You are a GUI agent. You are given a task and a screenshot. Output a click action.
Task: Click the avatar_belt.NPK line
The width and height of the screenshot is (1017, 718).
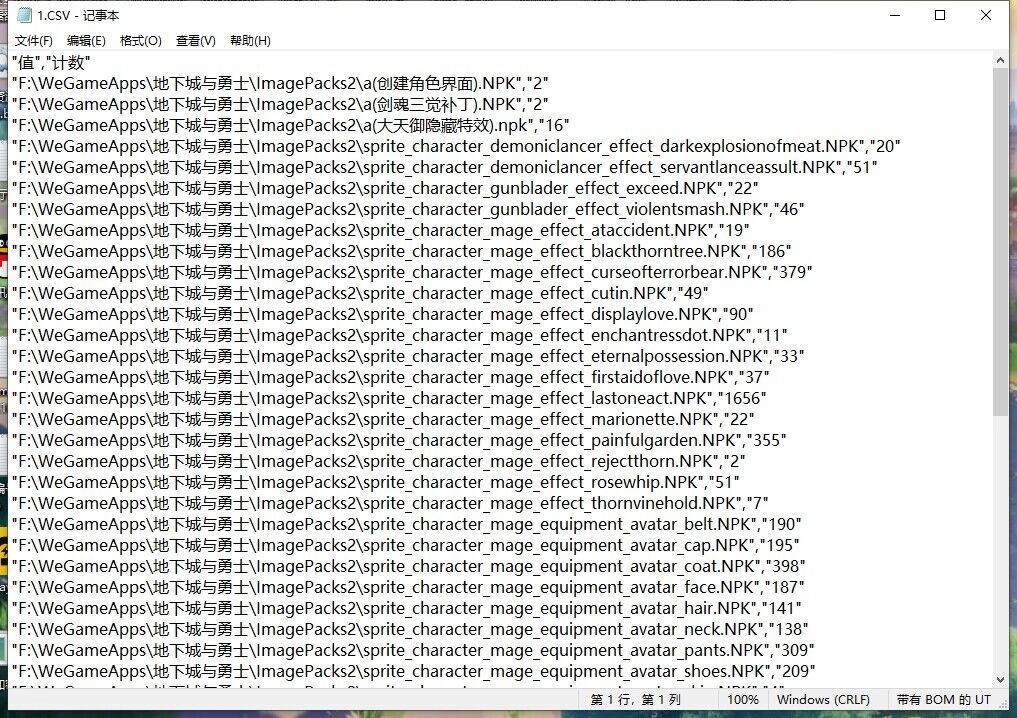[x=407, y=524]
